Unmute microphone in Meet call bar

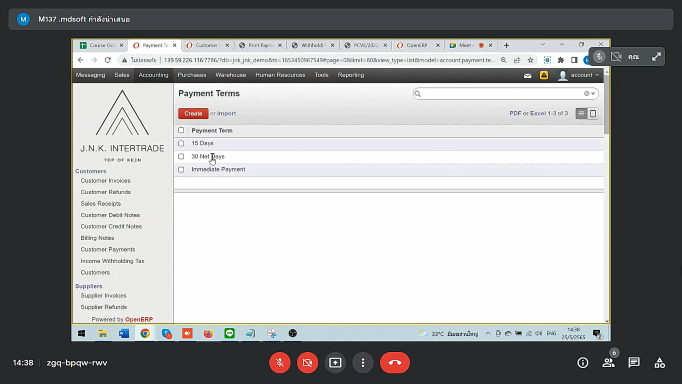tap(280, 362)
